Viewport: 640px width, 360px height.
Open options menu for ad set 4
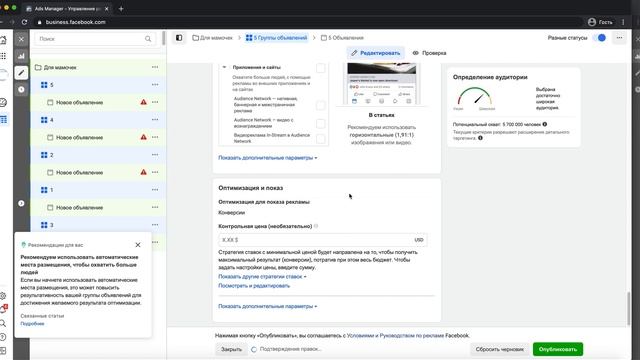pos(155,120)
